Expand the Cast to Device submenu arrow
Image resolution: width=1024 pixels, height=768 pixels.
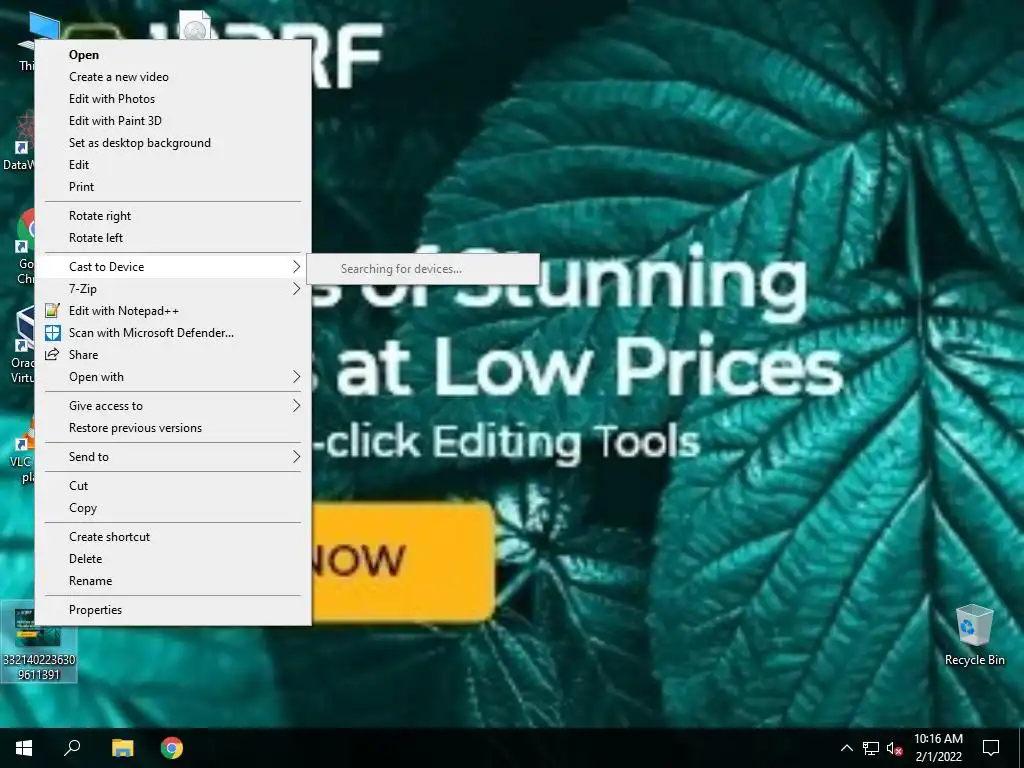pos(296,266)
